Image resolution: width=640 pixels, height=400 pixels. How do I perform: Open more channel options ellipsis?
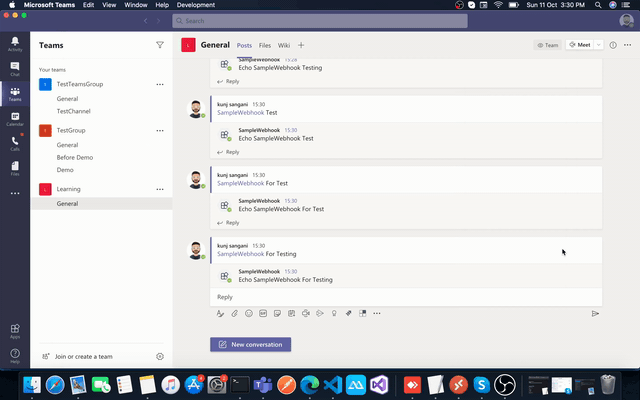[628, 45]
